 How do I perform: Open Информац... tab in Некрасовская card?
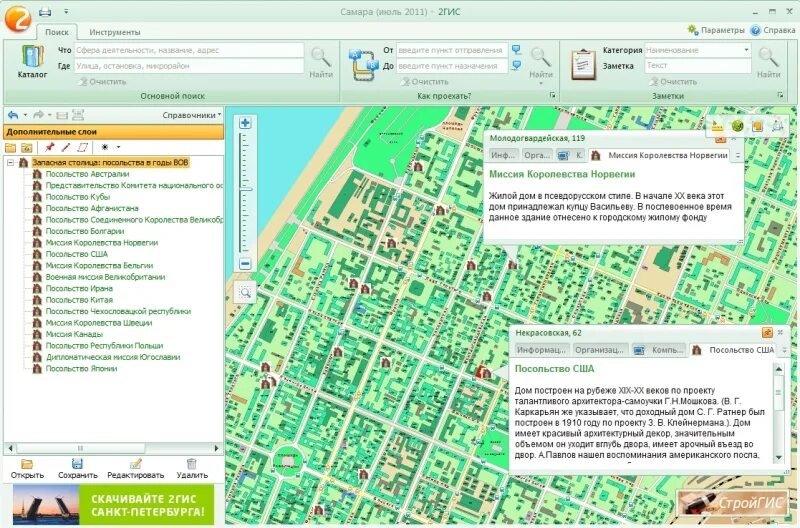pyautogui.click(x=541, y=350)
